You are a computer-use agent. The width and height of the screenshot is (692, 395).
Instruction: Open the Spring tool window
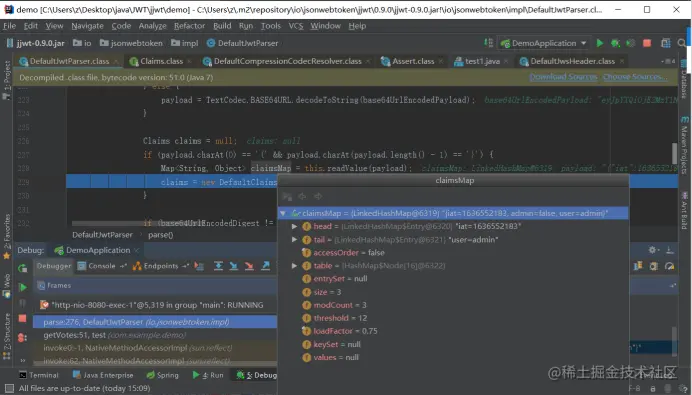point(162,375)
